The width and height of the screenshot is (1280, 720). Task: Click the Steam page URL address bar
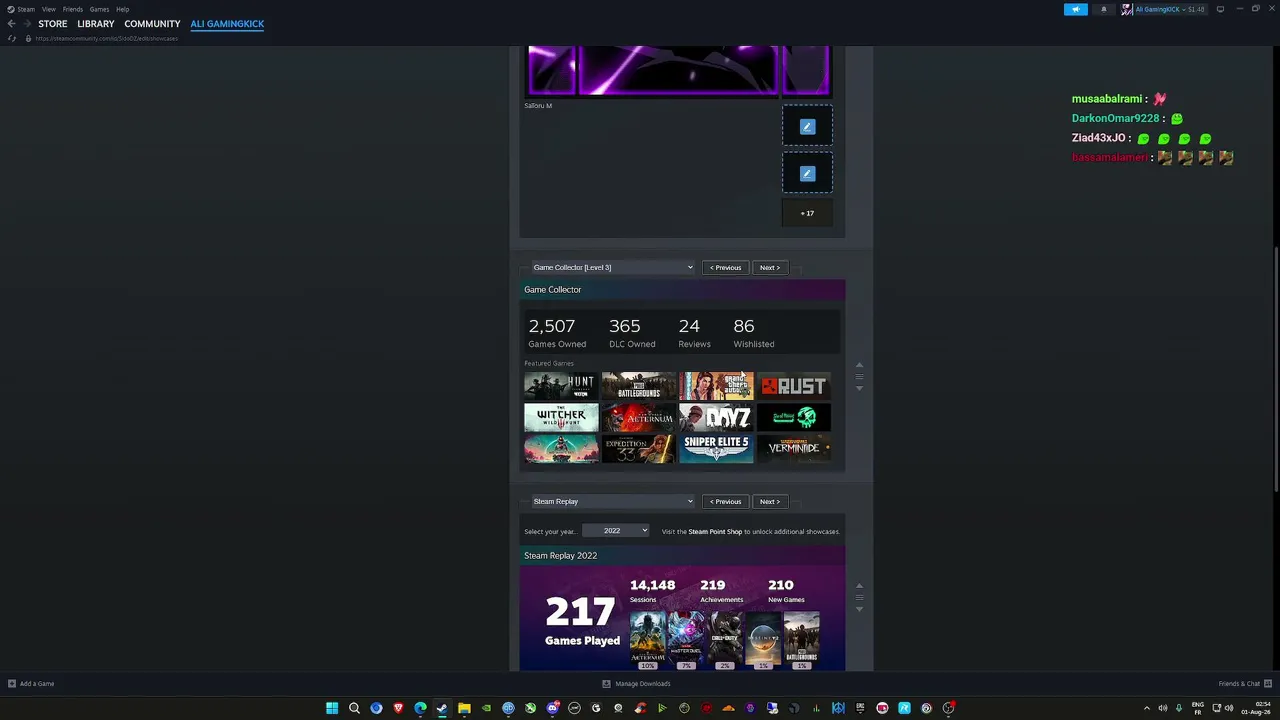(107, 39)
